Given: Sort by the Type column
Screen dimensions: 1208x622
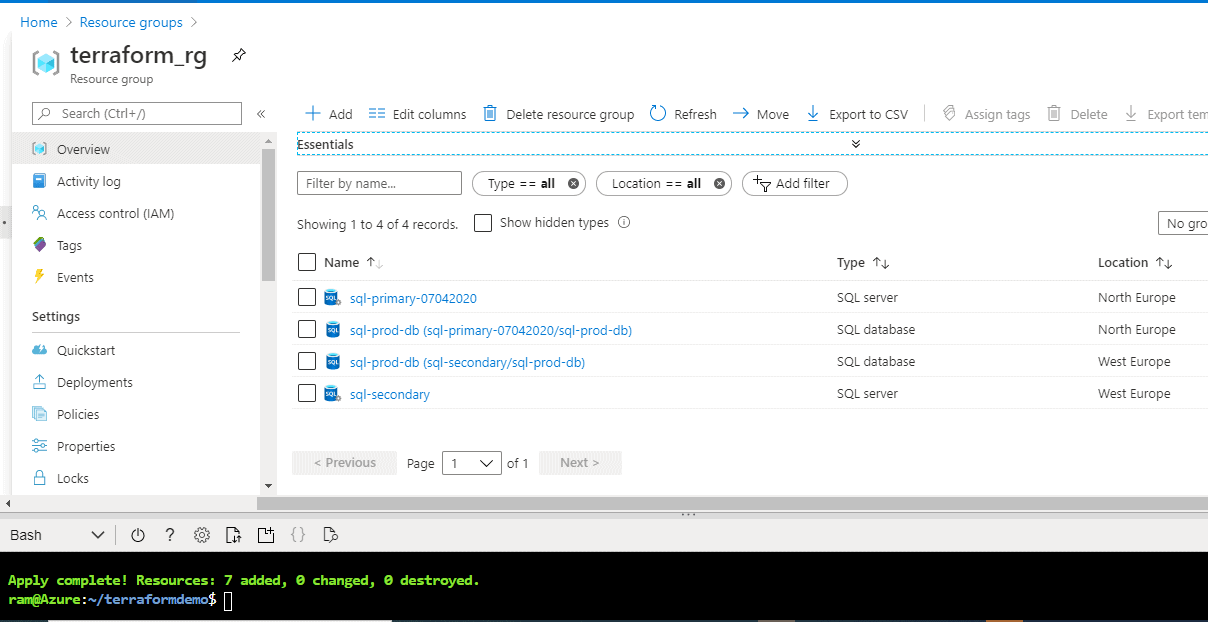Looking at the screenshot, I should pyautogui.click(x=863, y=263).
